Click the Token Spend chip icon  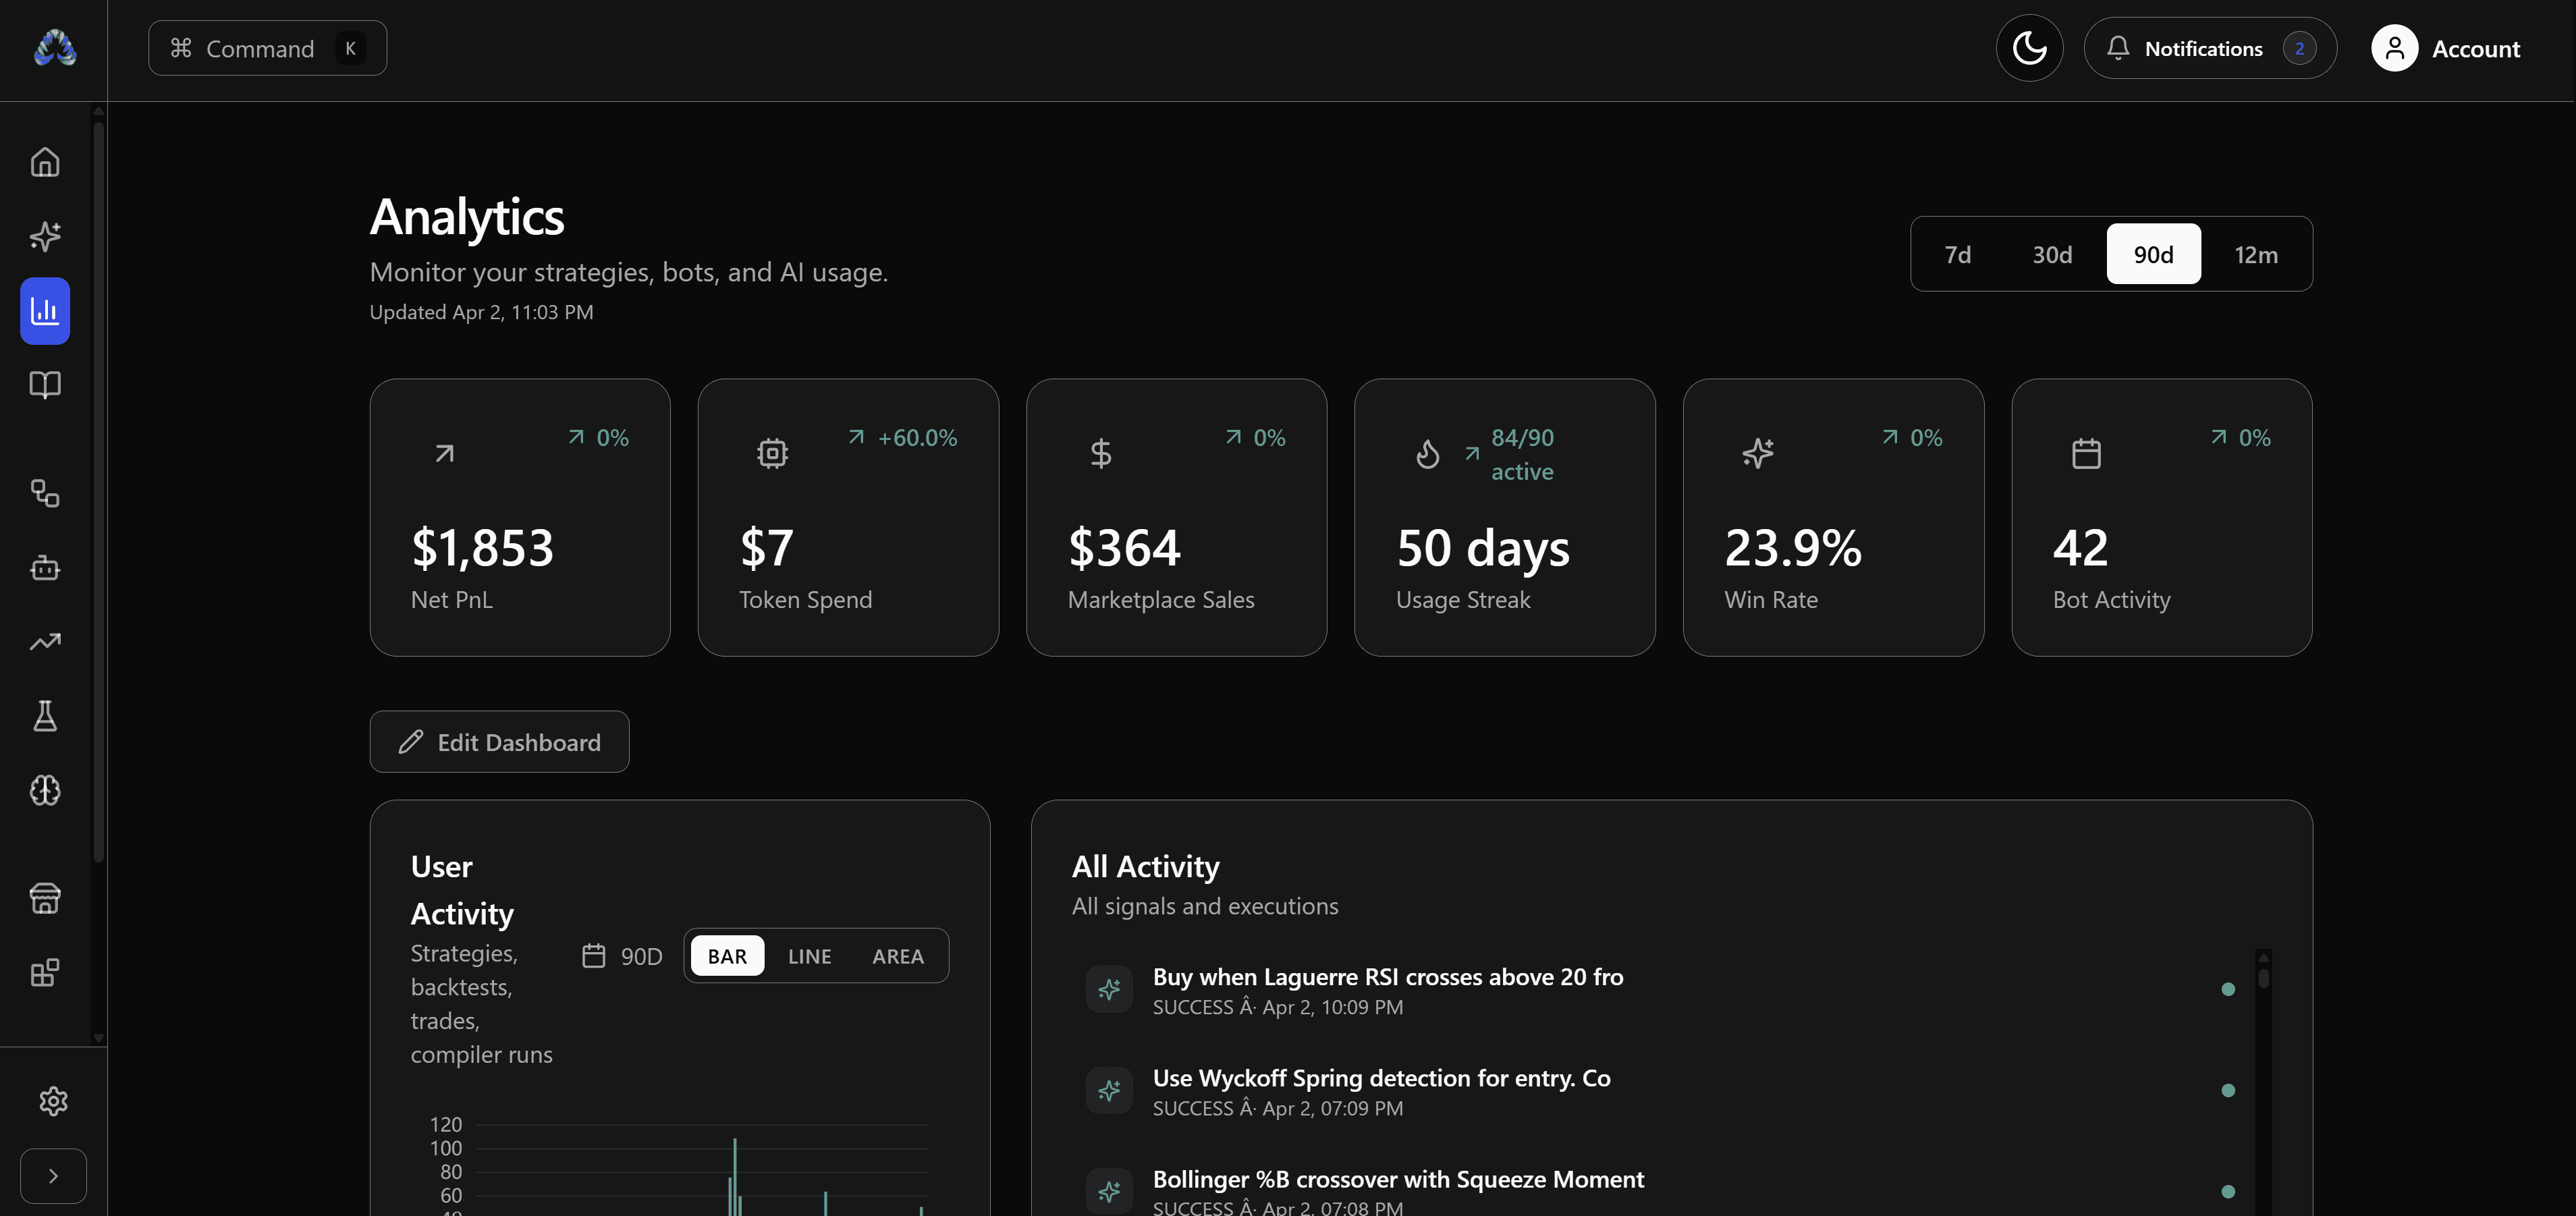tap(772, 453)
